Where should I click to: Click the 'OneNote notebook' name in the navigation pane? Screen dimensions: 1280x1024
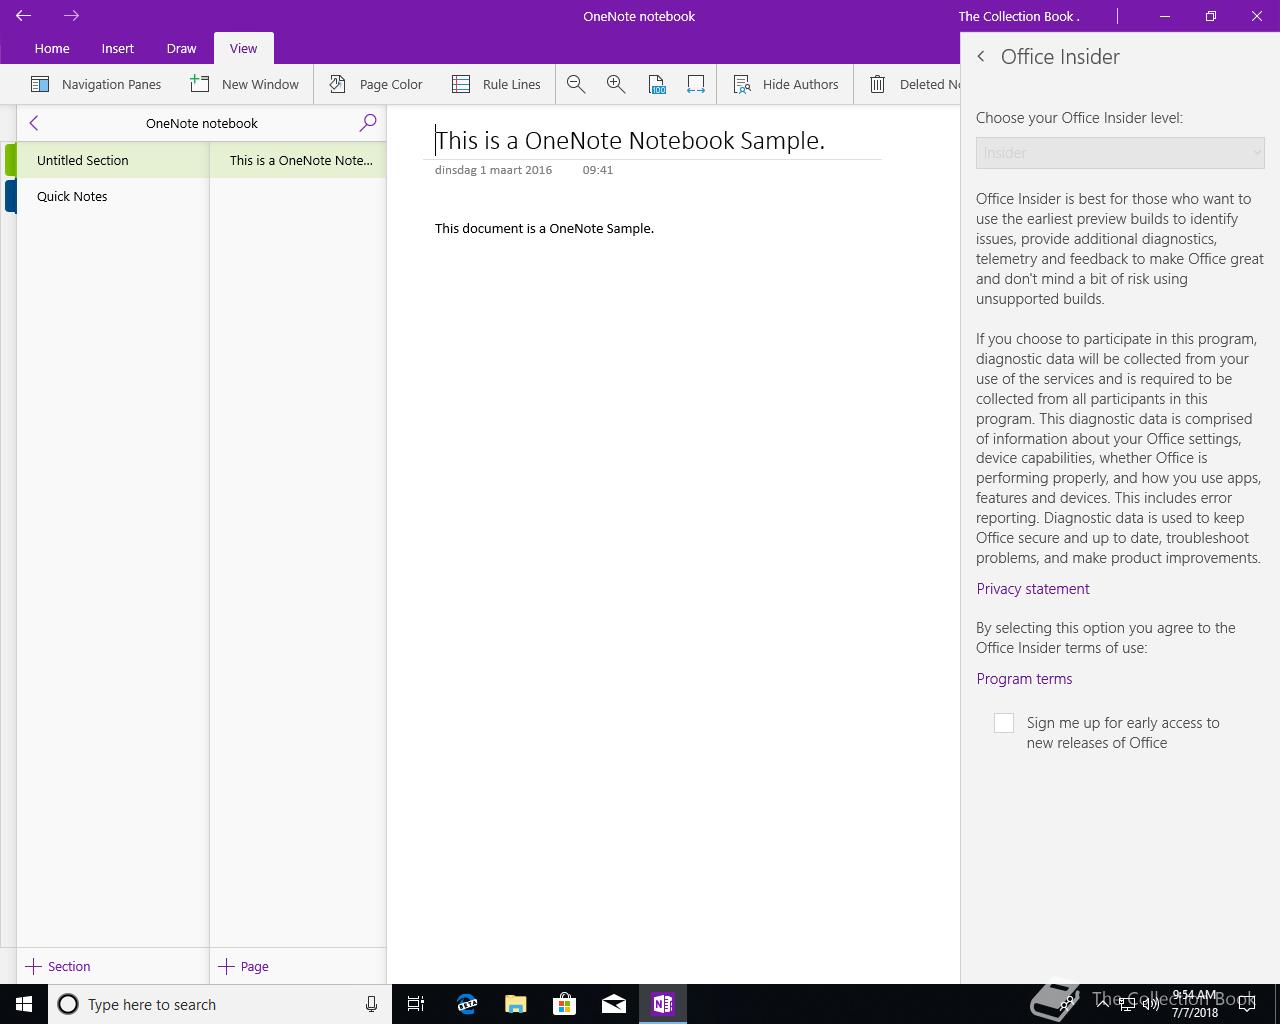202,123
